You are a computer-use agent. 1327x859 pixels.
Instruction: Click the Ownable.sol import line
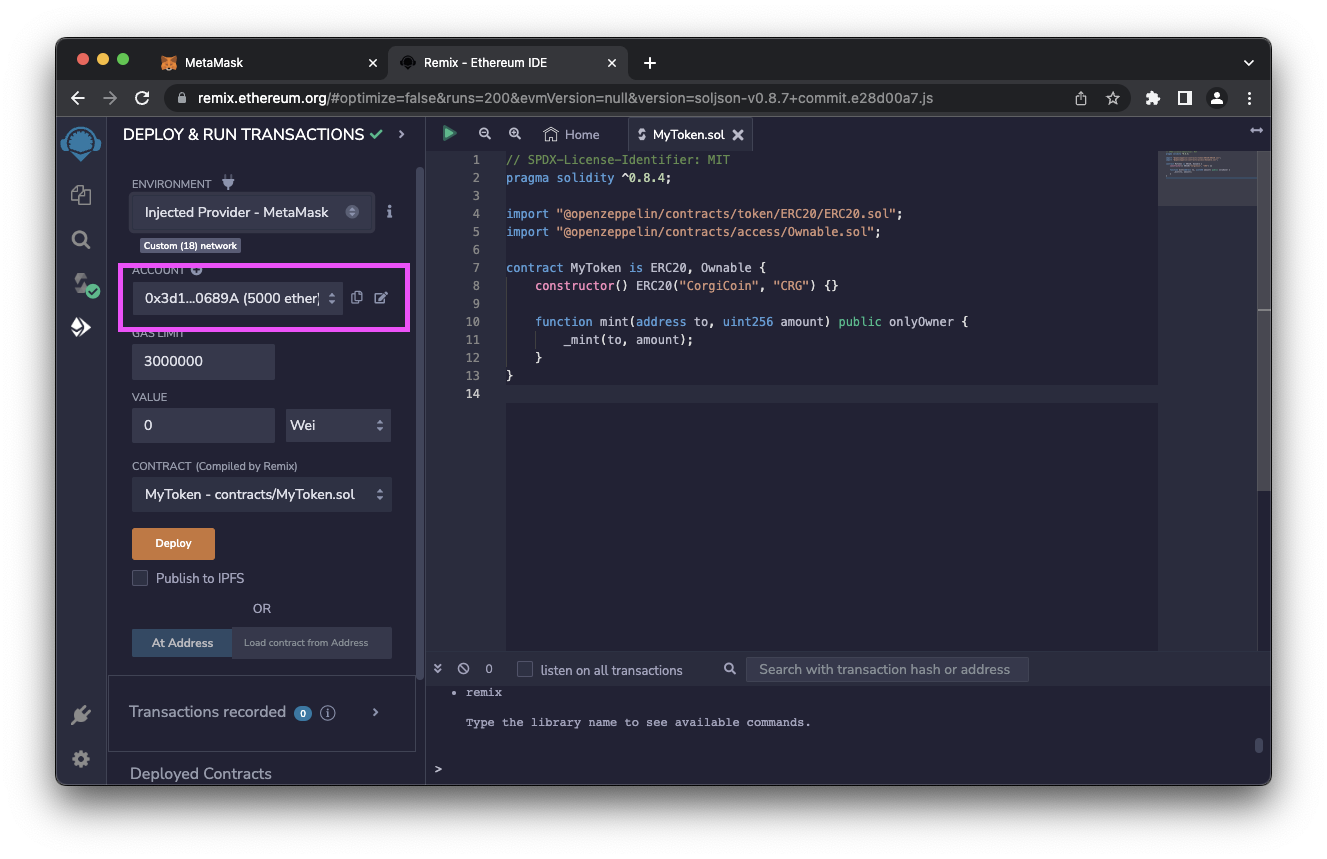pos(693,231)
